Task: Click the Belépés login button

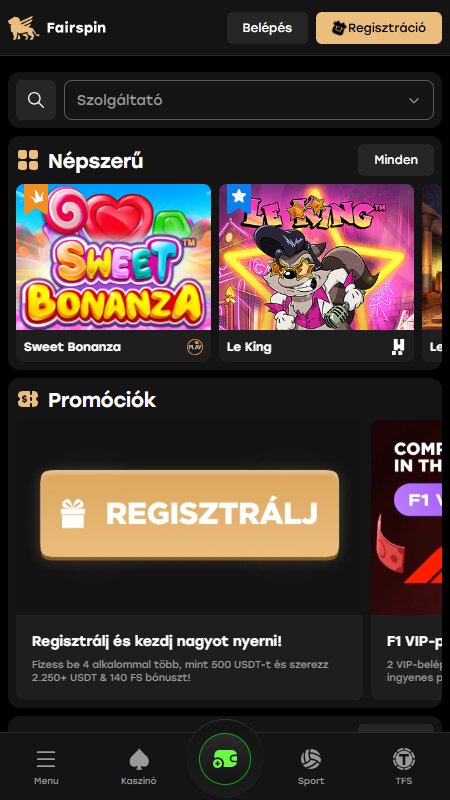Action: [267, 28]
